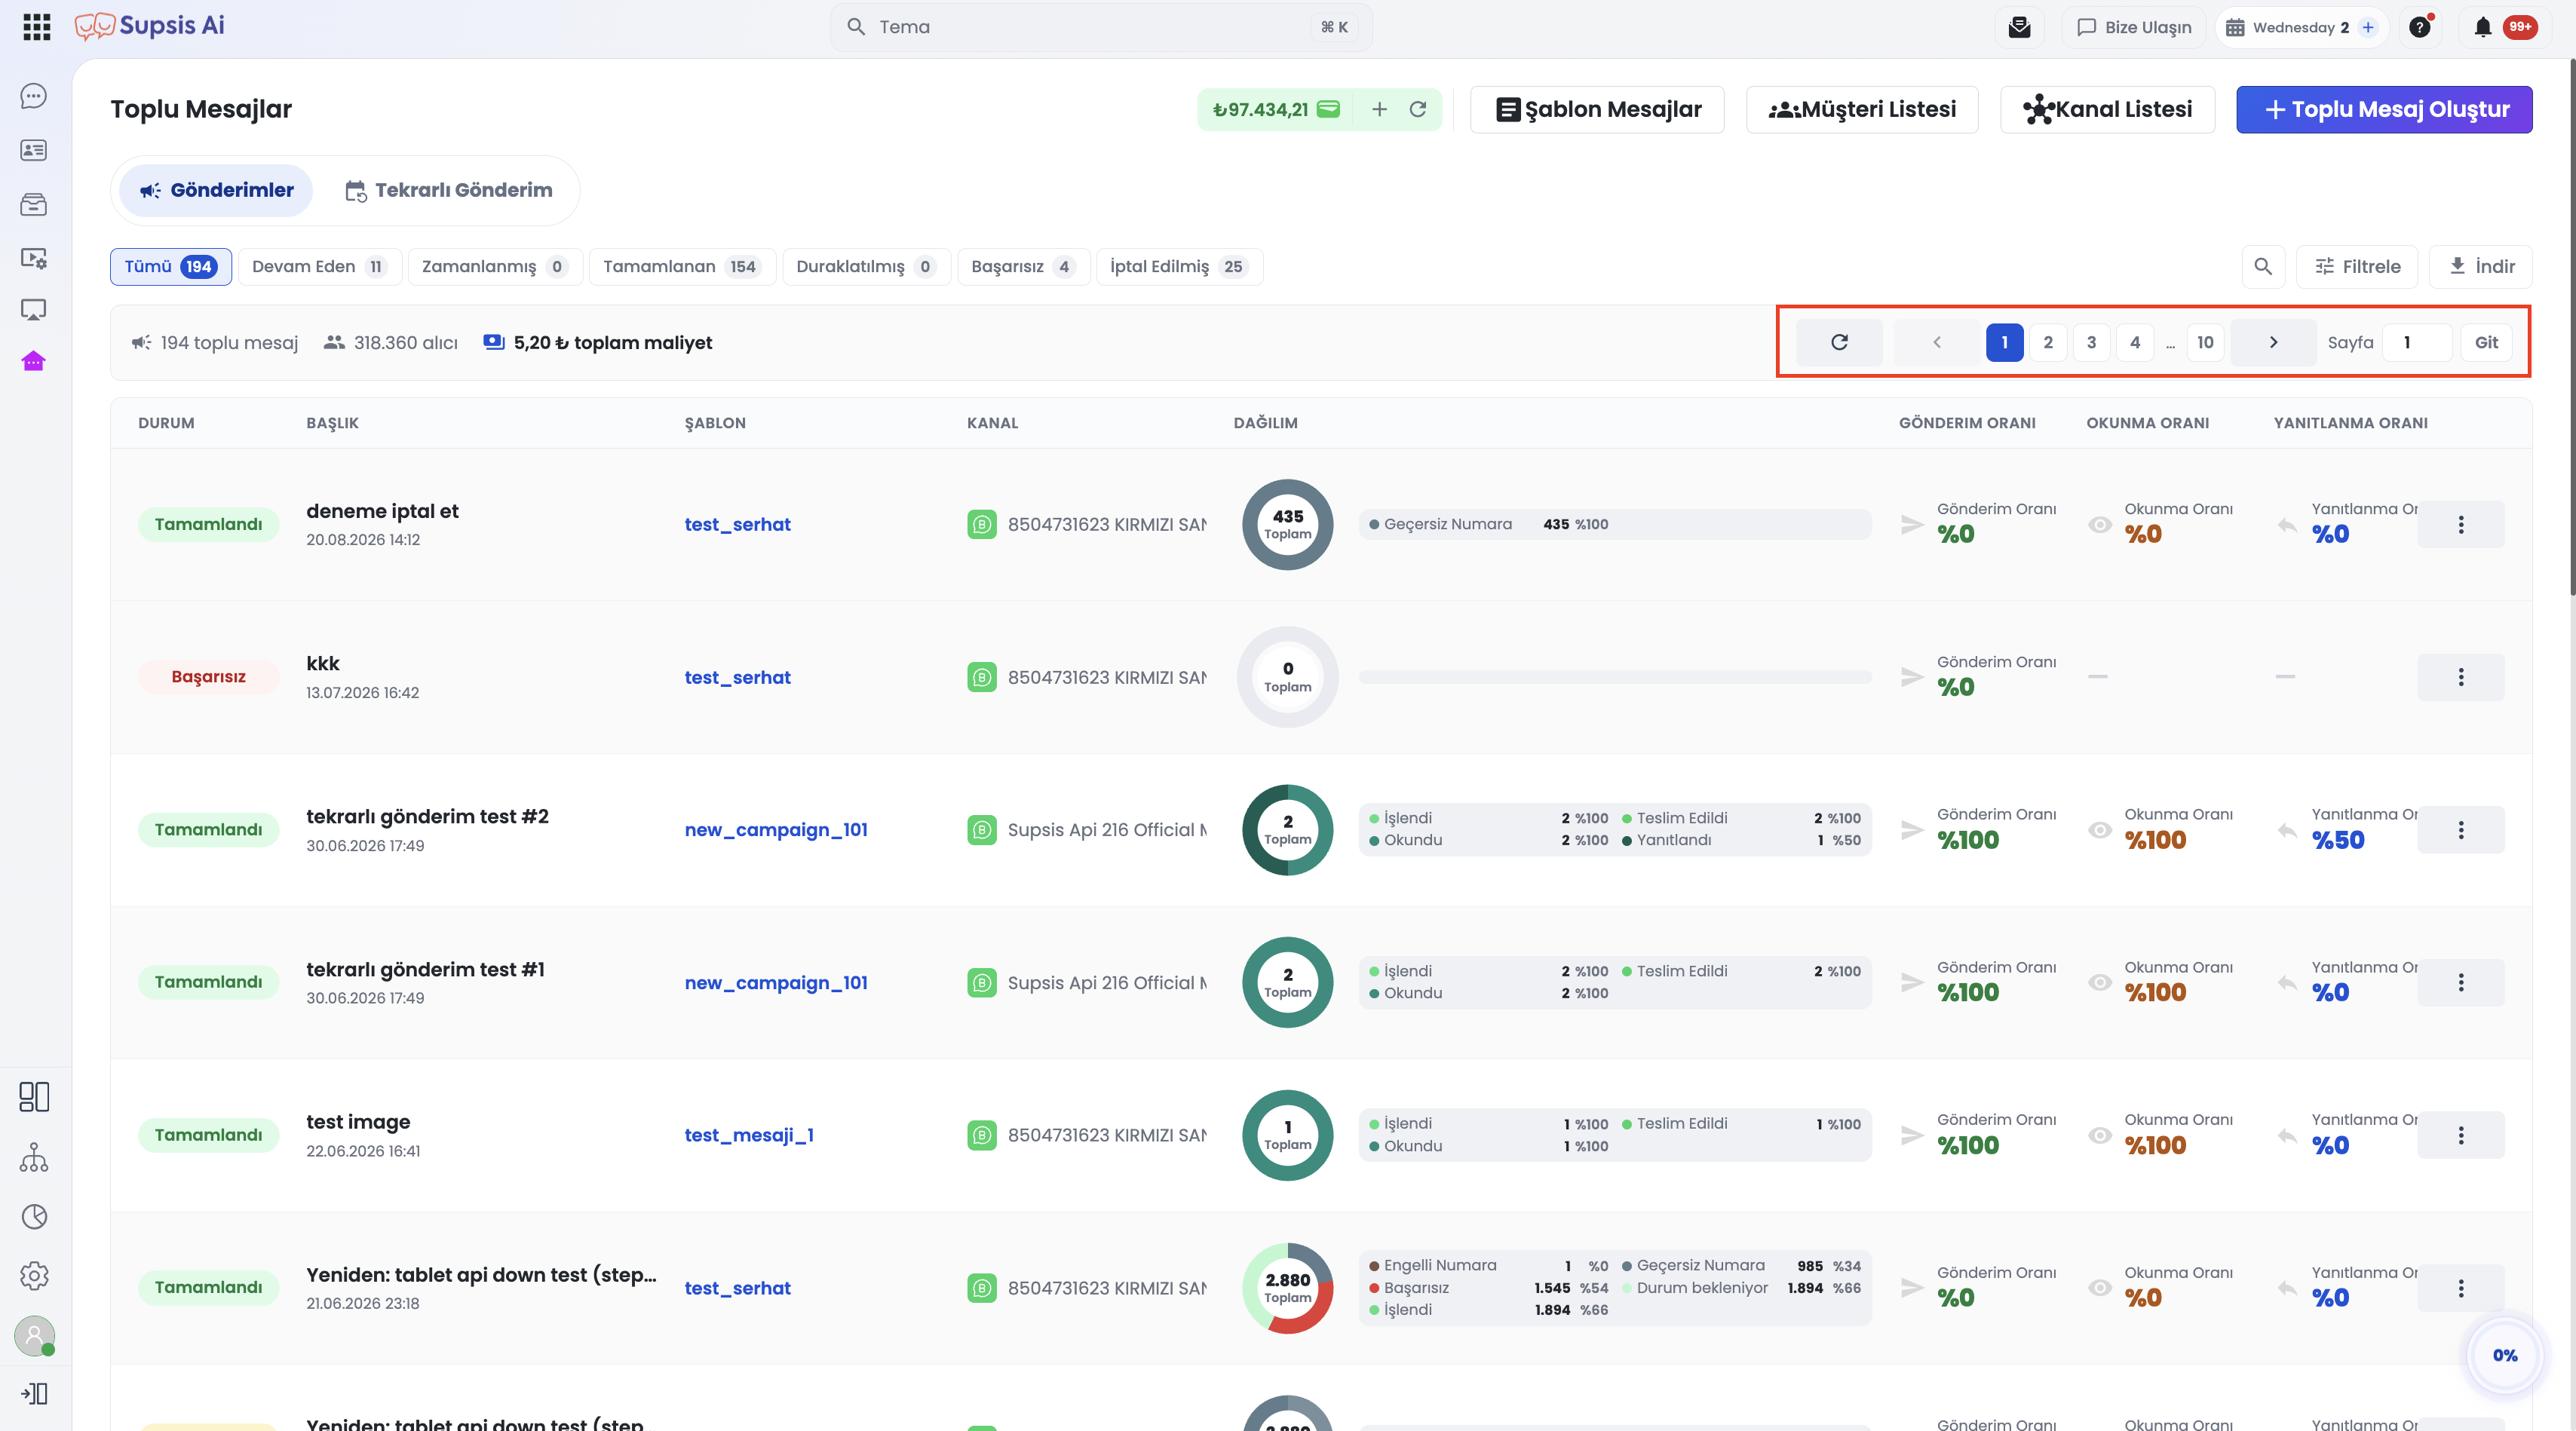Image resolution: width=2576 pixels, height=1431 pixels.
Task: Go to page 3
Action: click(2091, 342)
